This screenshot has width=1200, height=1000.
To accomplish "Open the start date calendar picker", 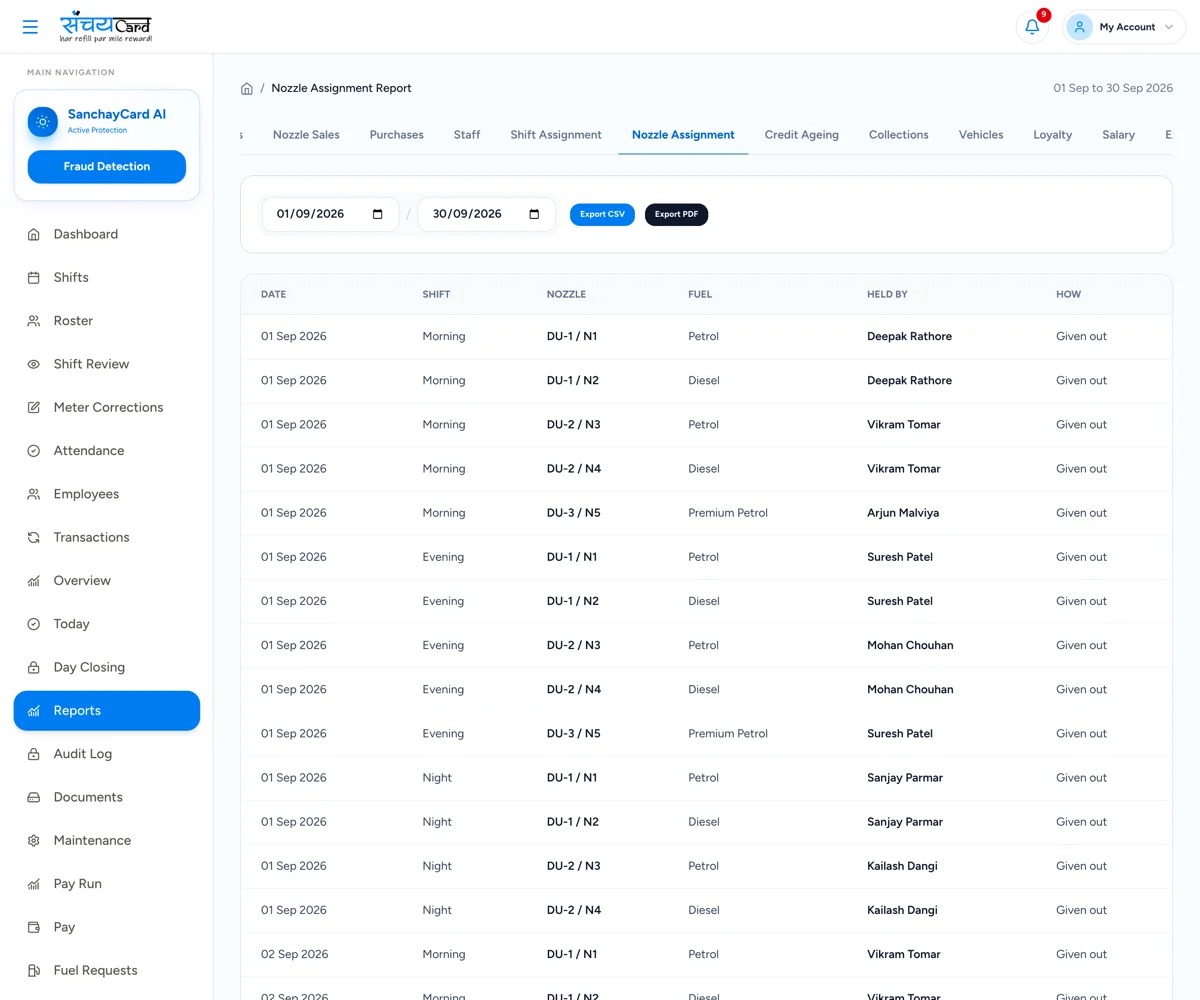I will (377, 214).
